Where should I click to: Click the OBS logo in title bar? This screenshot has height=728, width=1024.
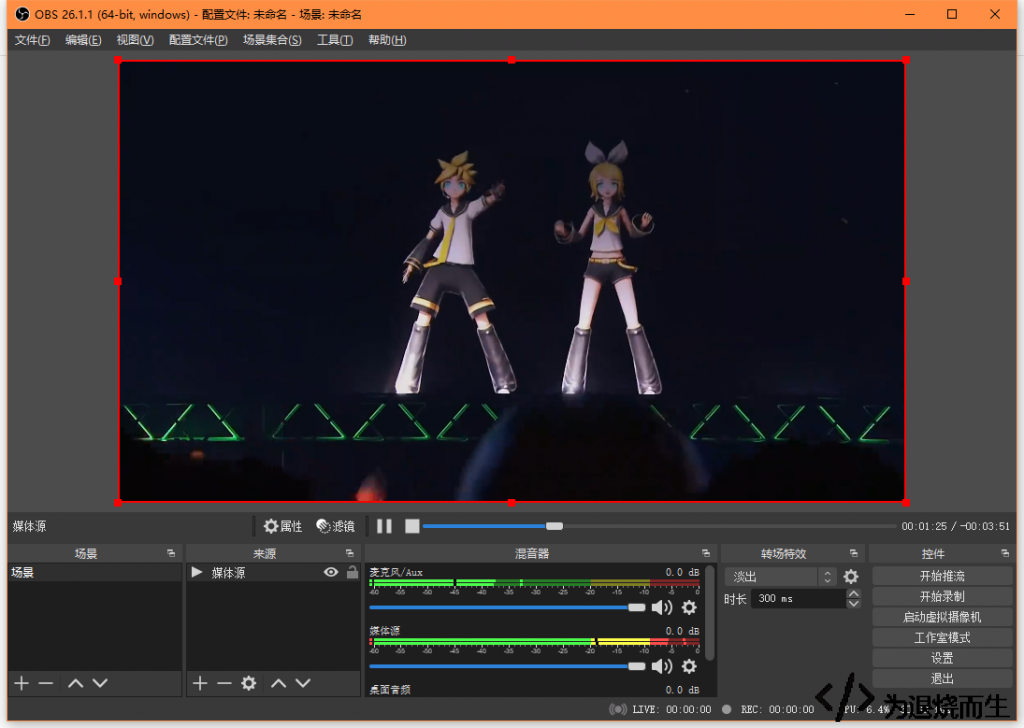pyautogui.click(x=22, y=14)
